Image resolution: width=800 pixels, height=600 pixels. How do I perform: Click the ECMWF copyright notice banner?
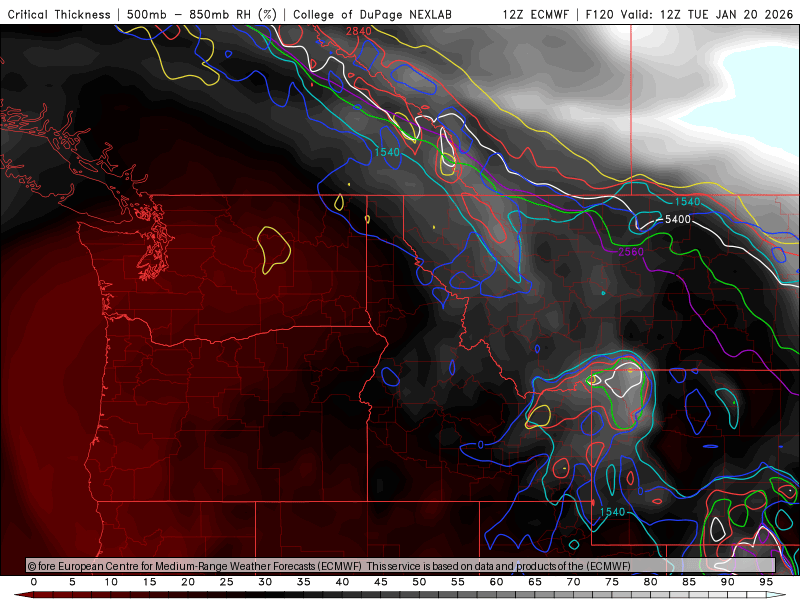point(401,566)
